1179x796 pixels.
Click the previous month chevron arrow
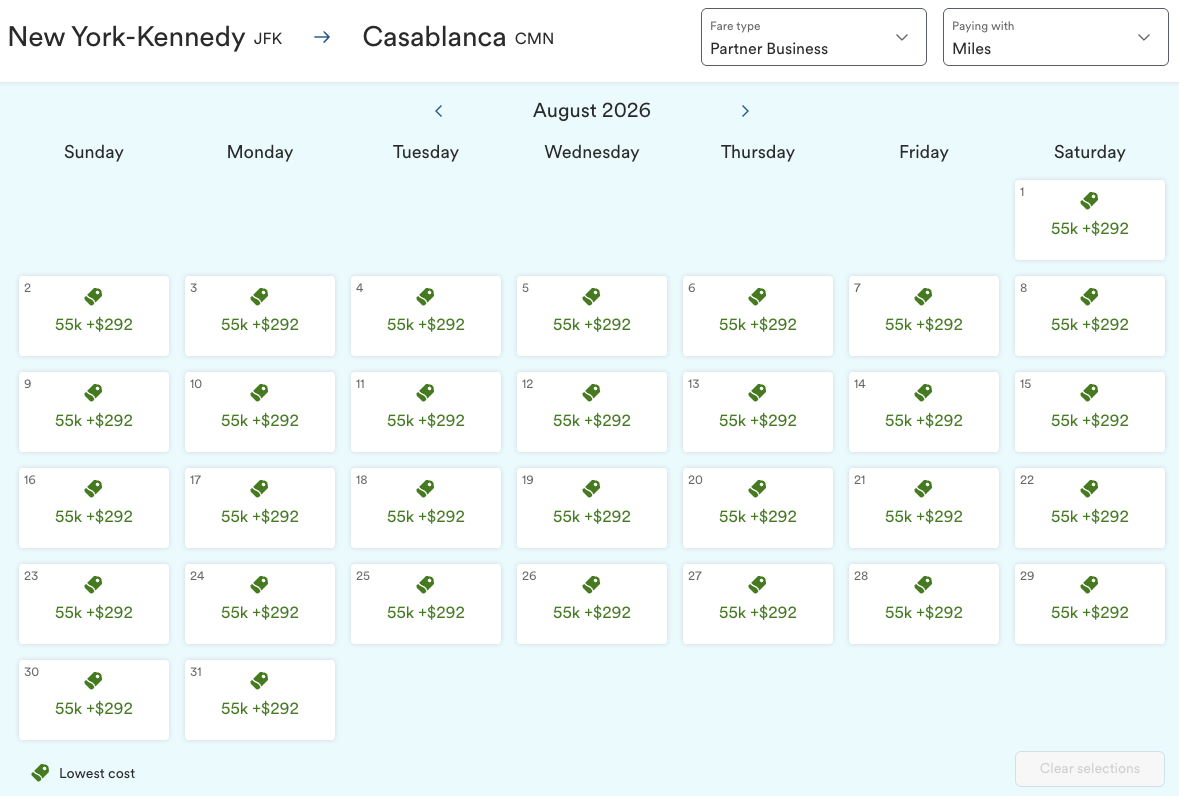pyautogui.click(x=438, y=111)
